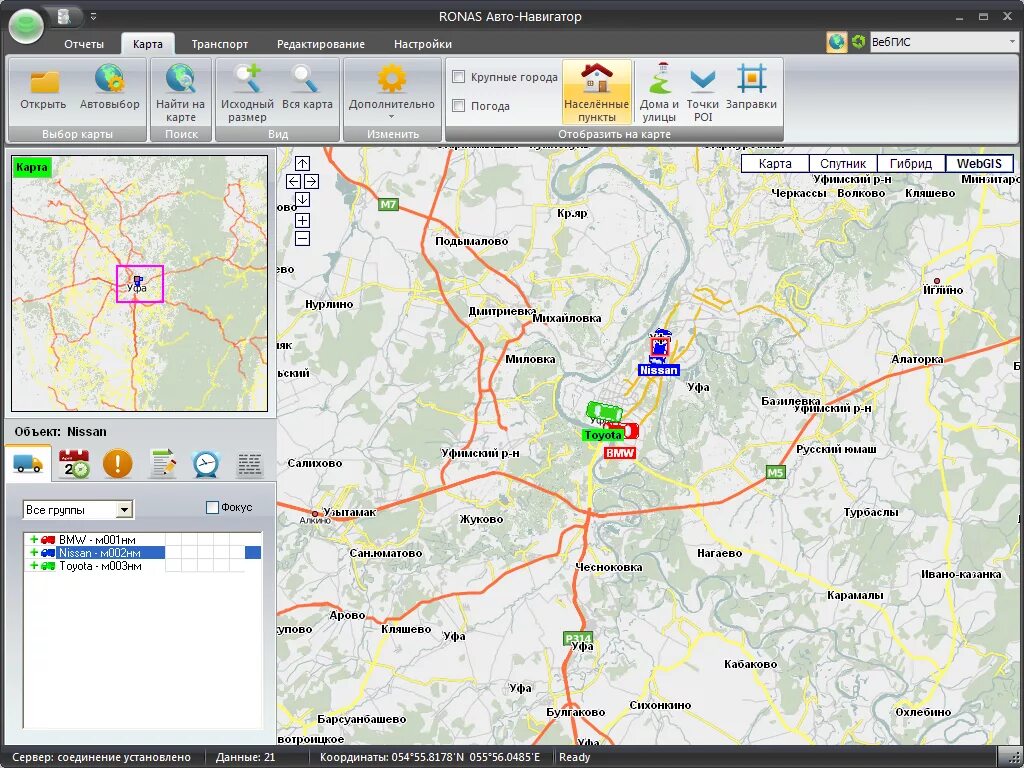Click Точки POI icon
The image size is (1024, 768).
click(703, 81)
